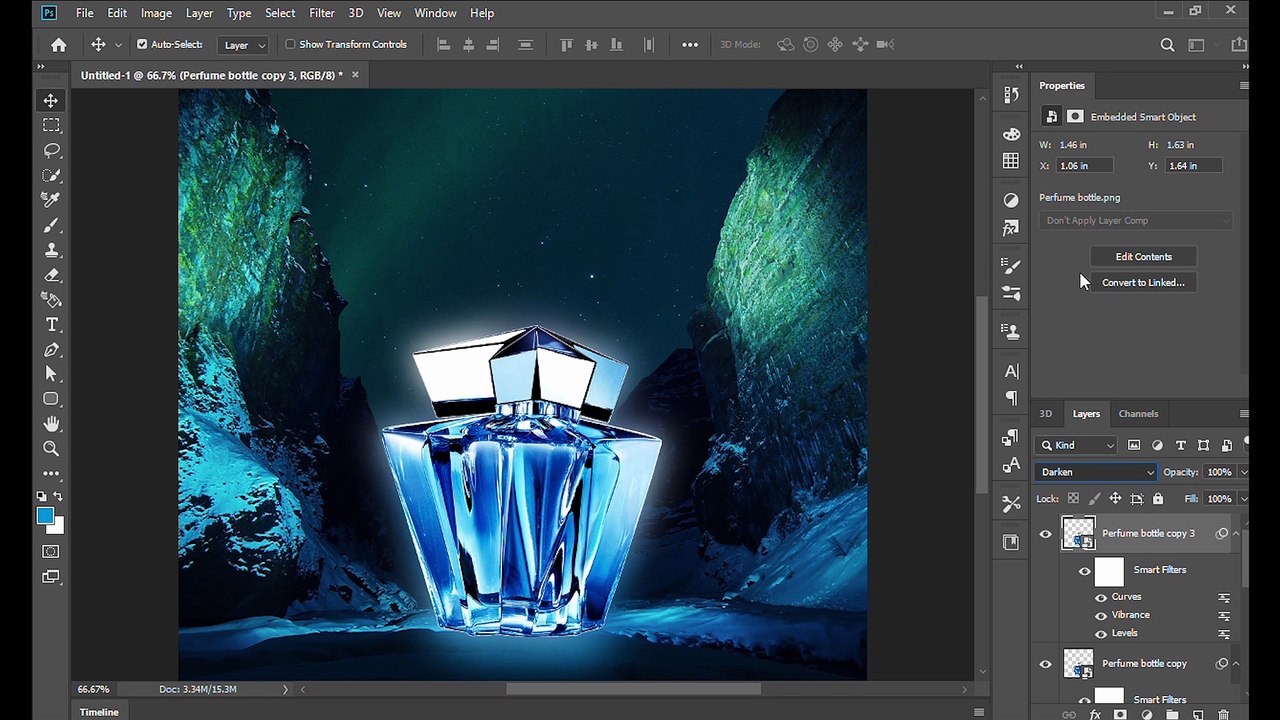Select the Pen tool
1280x720 pixels.
point(51,350)
